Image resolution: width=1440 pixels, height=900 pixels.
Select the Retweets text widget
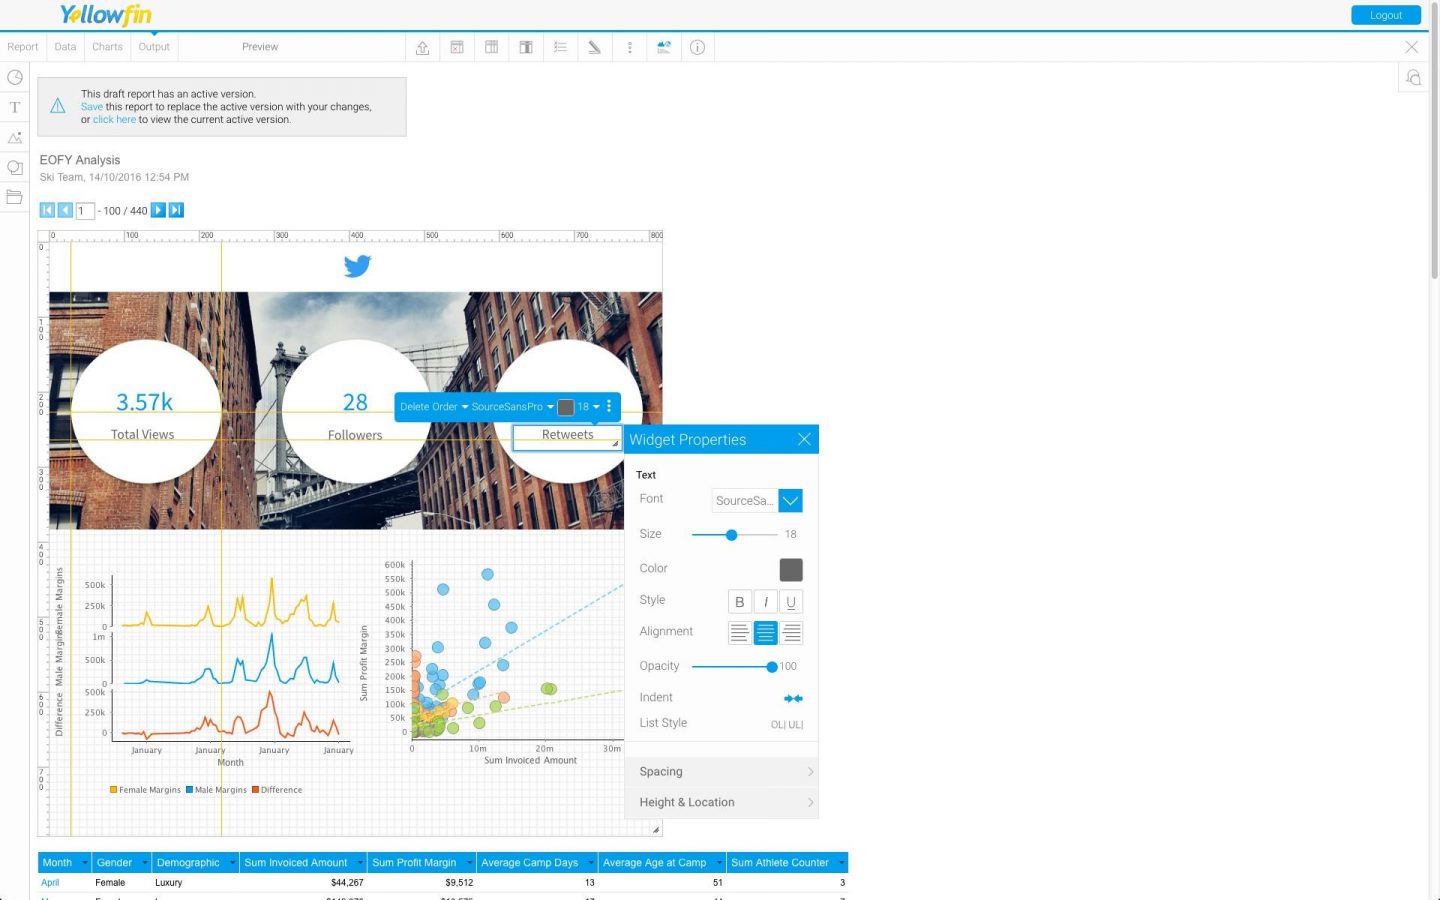point(567,437)
